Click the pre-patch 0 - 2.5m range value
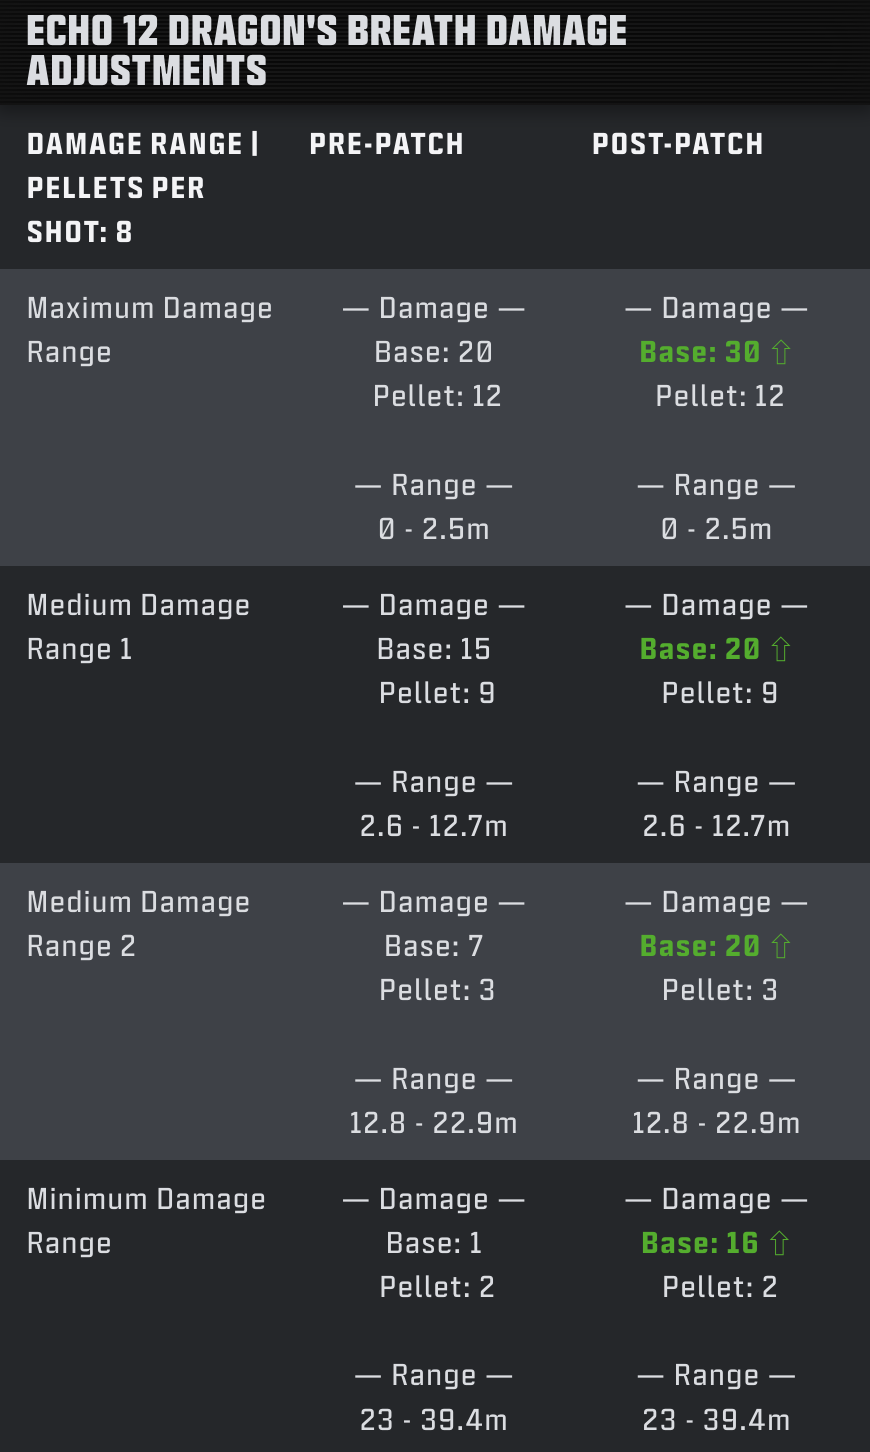The width and height of the screenshot is (870, 1452). tap(434, 529)
